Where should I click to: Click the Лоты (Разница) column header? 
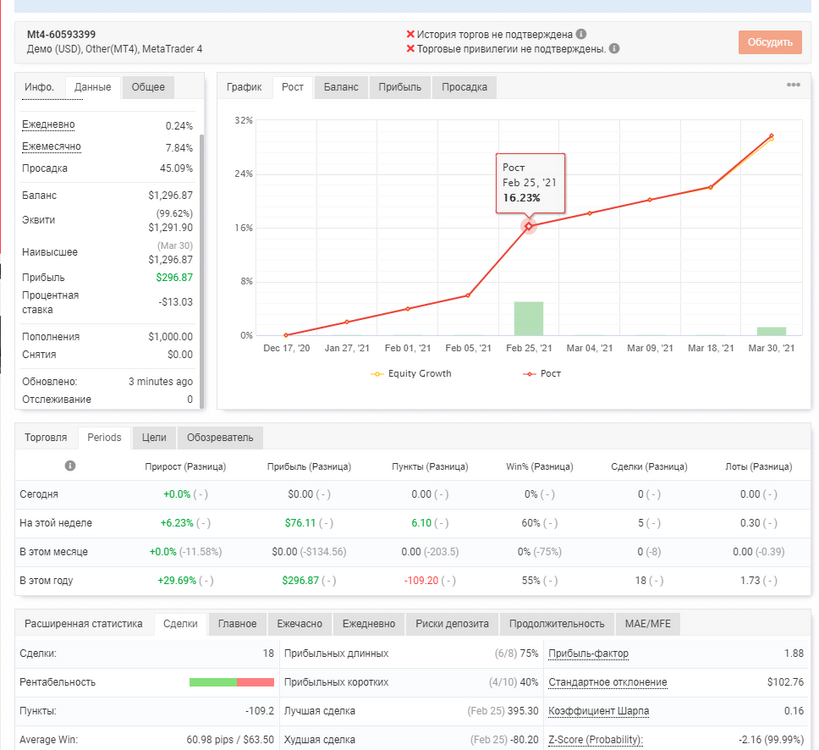(x=758, y=466)
